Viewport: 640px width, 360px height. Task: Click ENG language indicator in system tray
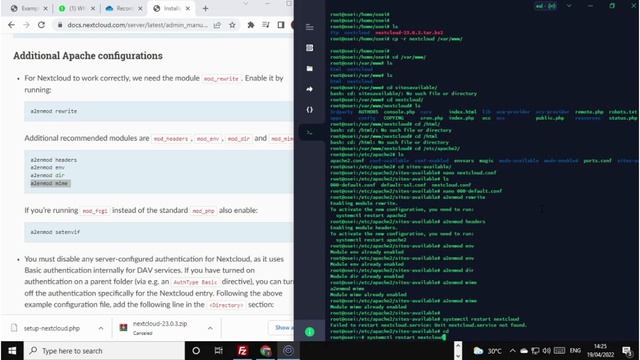tap(575, 351)
